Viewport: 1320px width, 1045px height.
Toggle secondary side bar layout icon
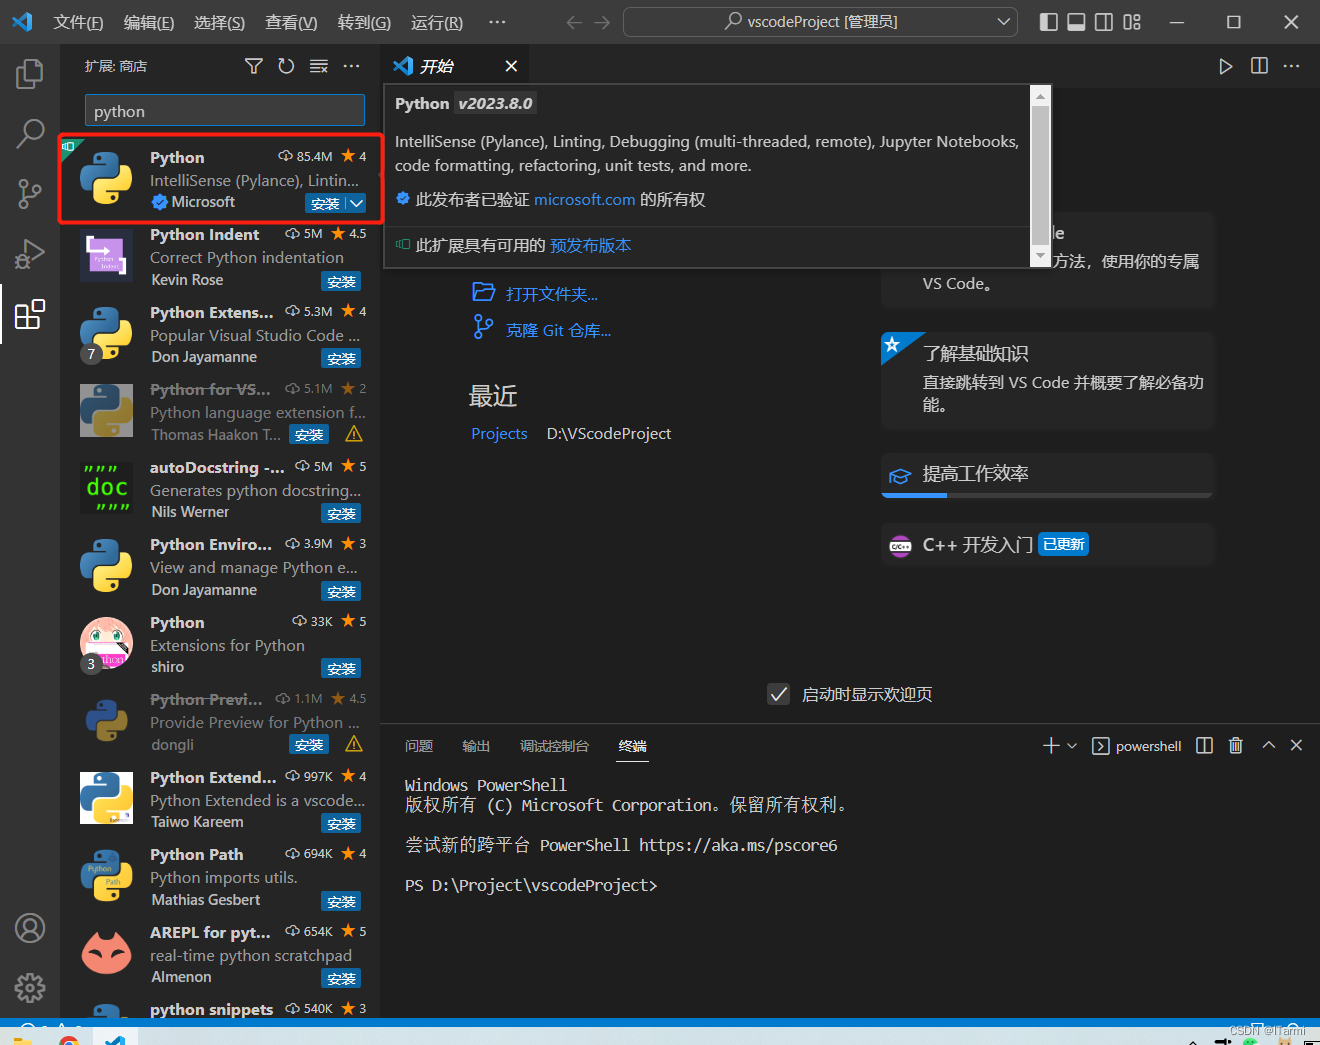point(1104,22)
